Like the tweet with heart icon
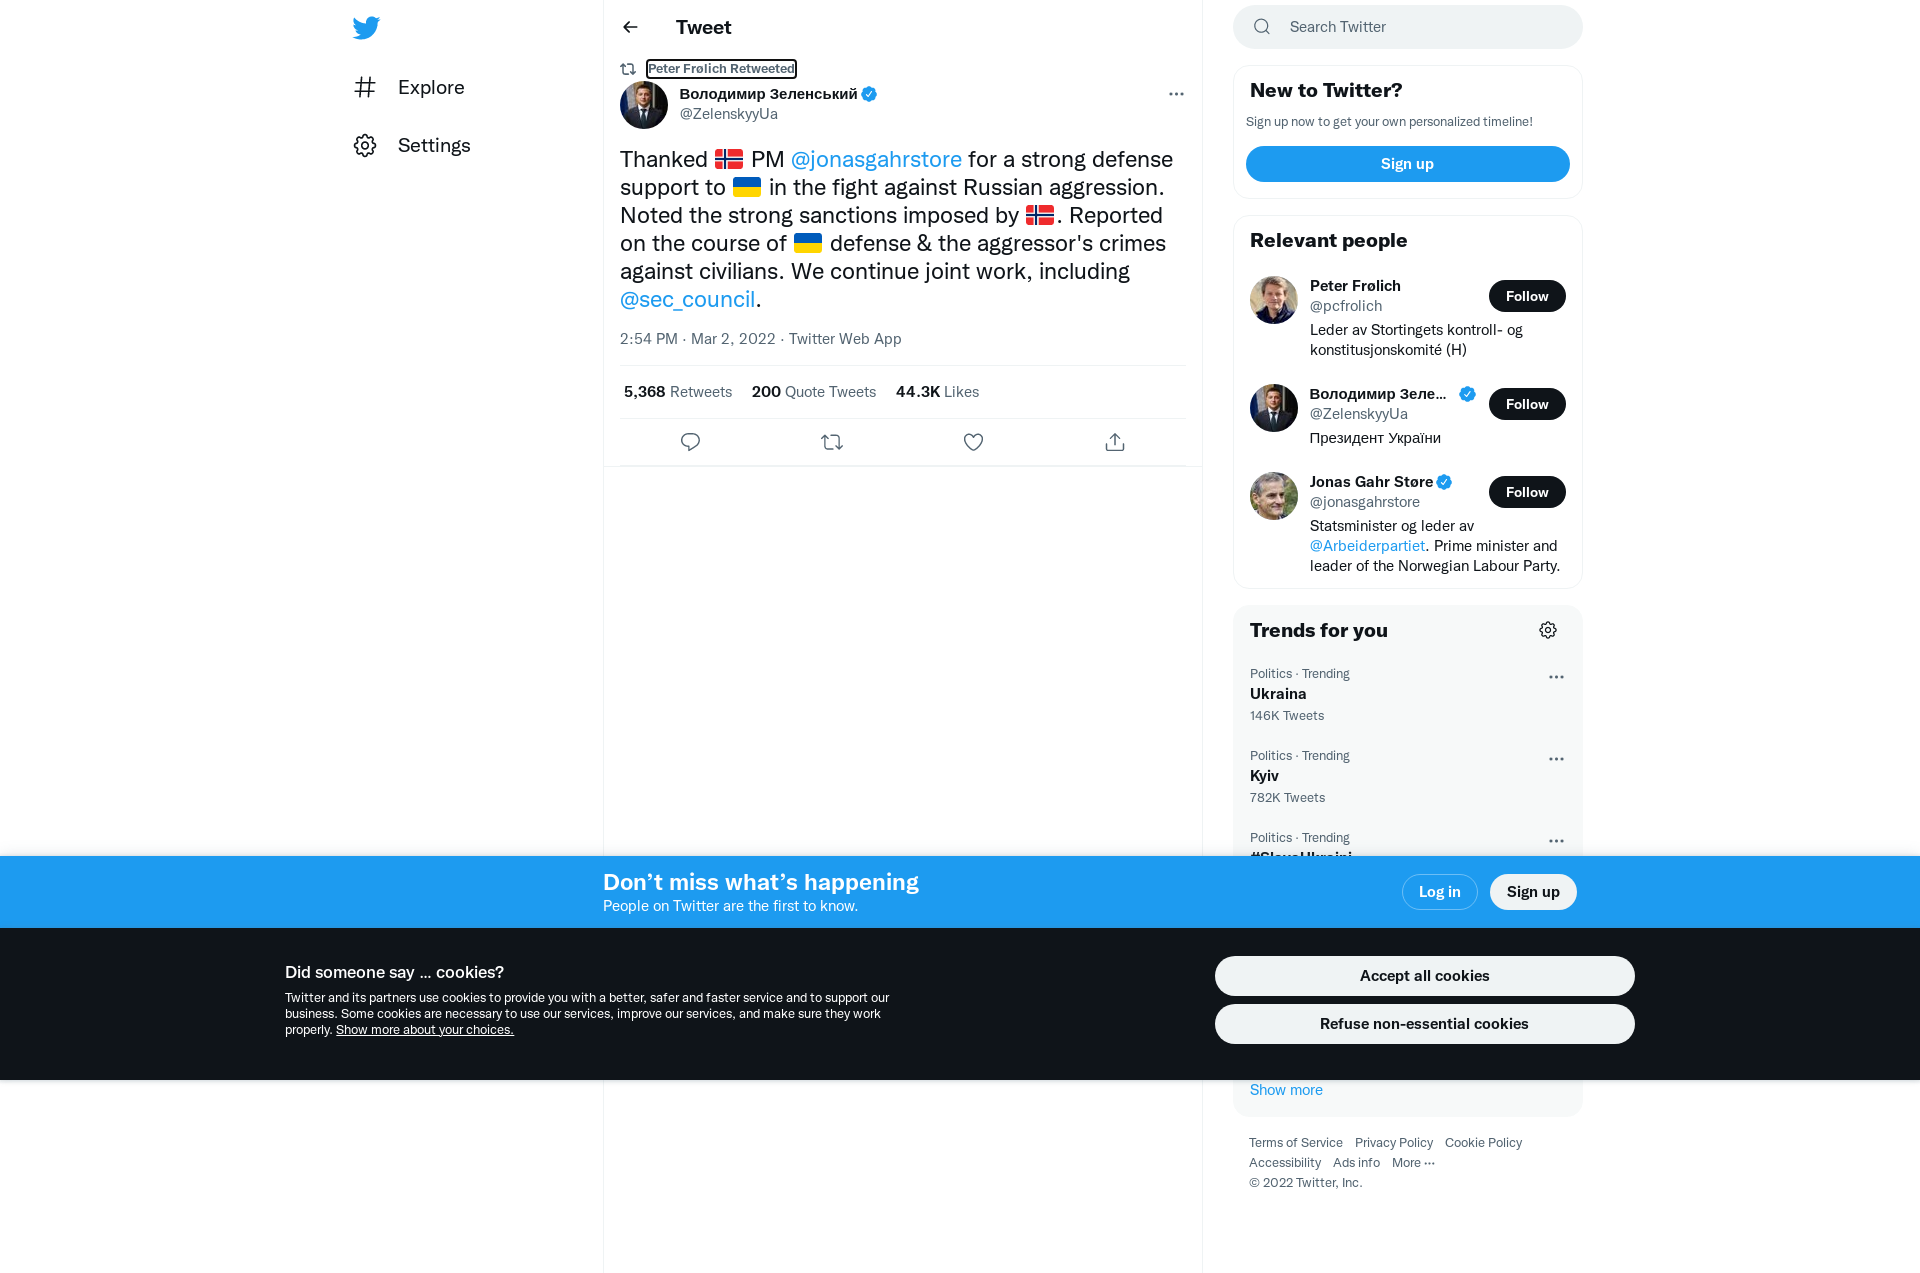 point(973,442)
